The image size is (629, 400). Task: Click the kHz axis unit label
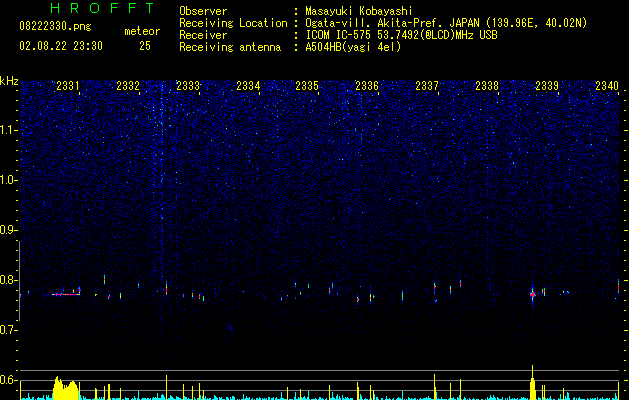pyautogui.click(x=9, y=81)
